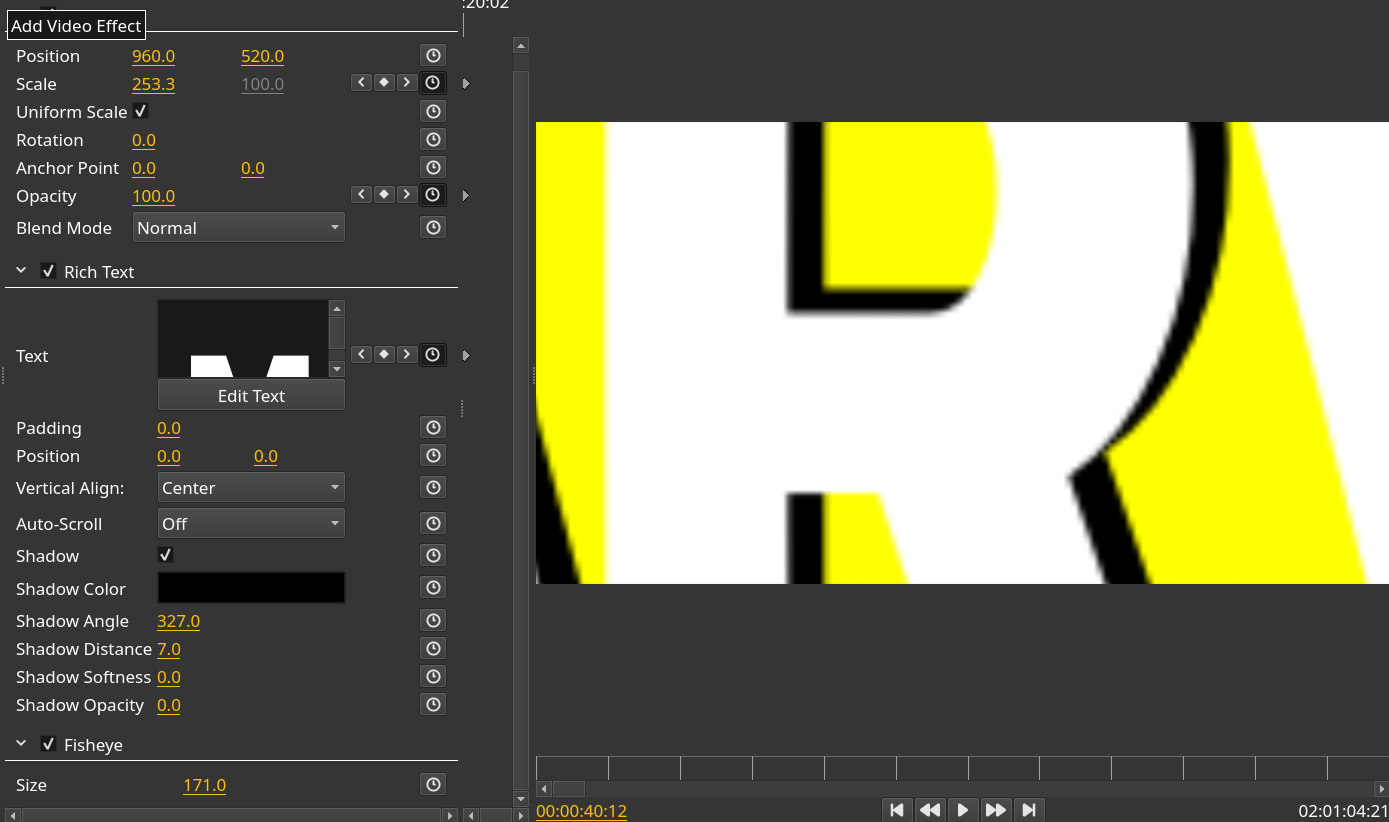Click the Opacity value 100.0
The image size is (1389, 822).
pos(153,196)
